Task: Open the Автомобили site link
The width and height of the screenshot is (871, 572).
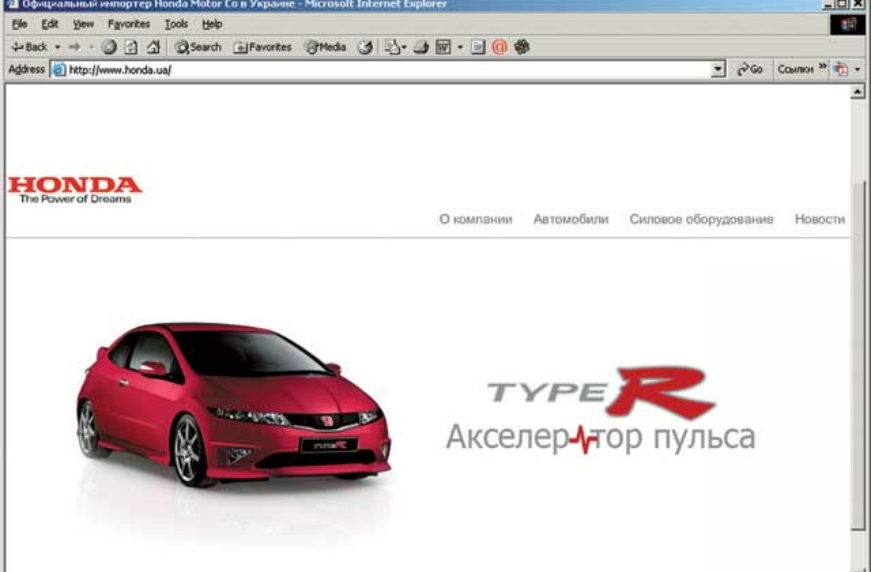Action: tap(570, 220)
